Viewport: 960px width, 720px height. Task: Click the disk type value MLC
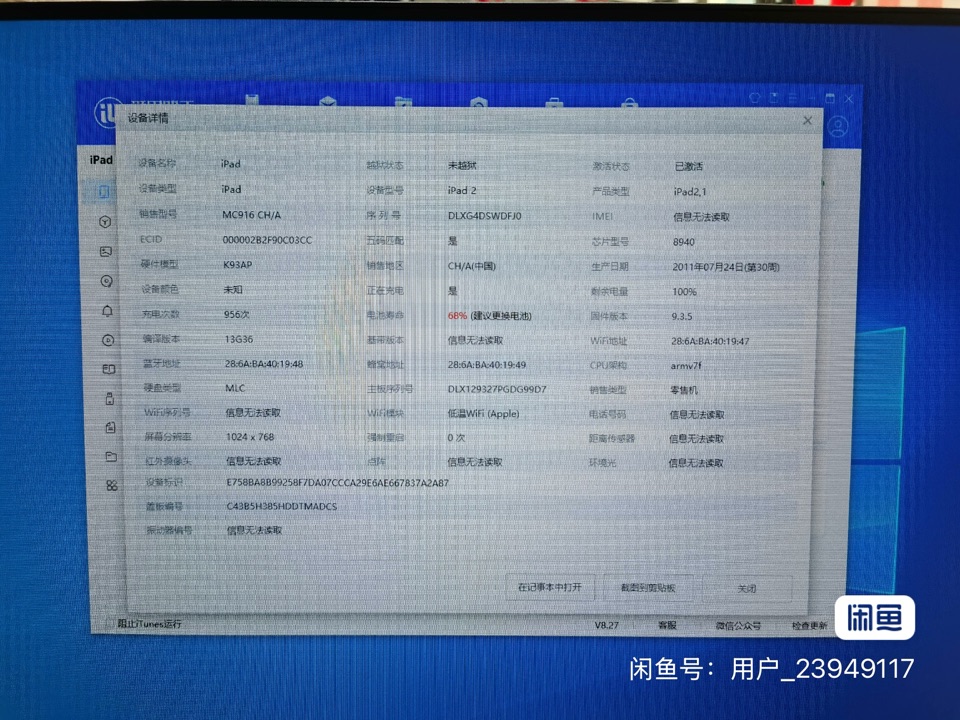(235, 388)
